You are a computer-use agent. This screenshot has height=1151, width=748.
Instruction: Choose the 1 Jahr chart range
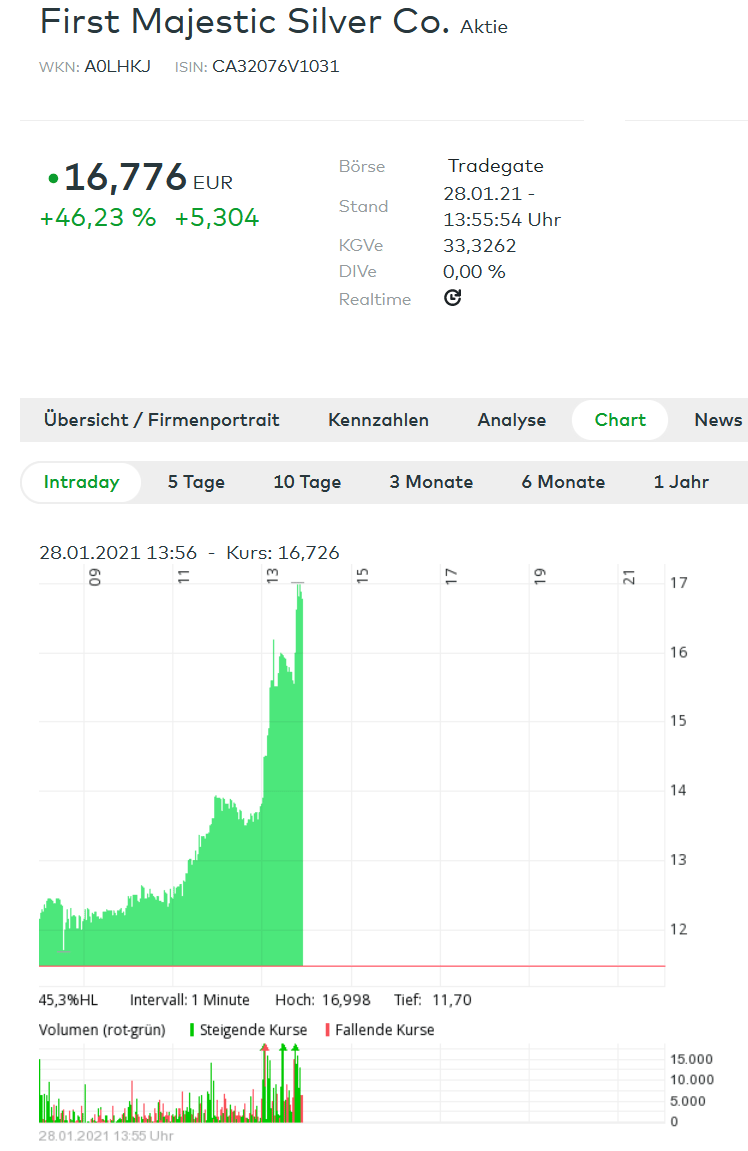pos(681,482)
